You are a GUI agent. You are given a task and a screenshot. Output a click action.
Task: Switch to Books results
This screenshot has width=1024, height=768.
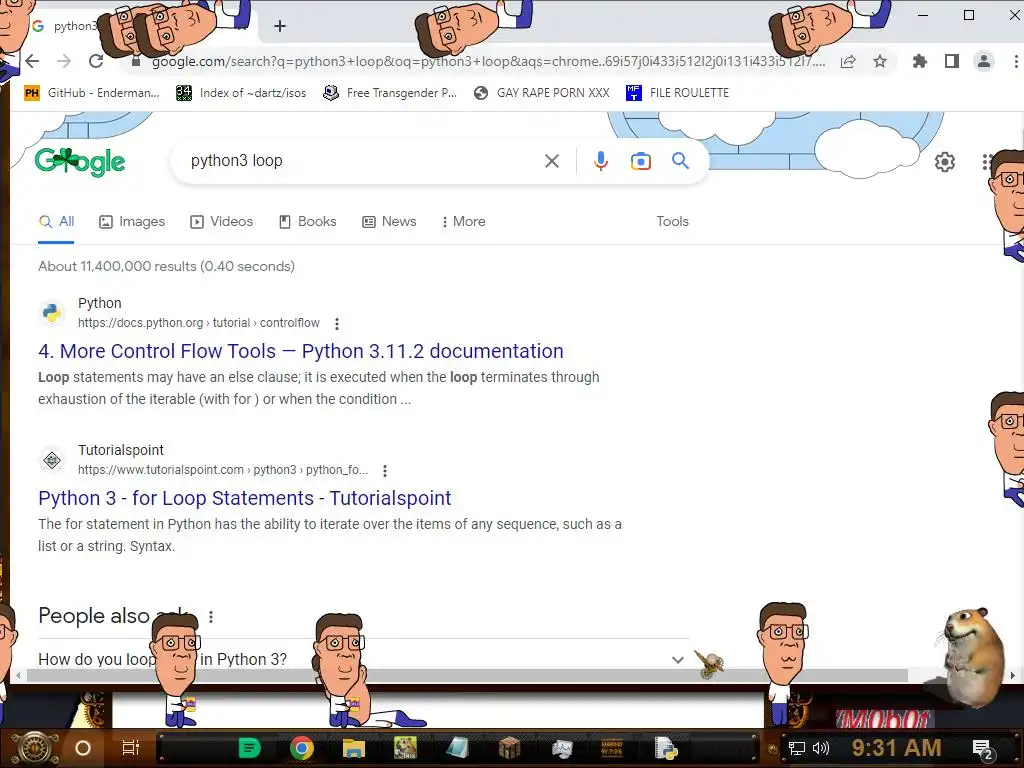pyautogui.click(x=308, y=222)
